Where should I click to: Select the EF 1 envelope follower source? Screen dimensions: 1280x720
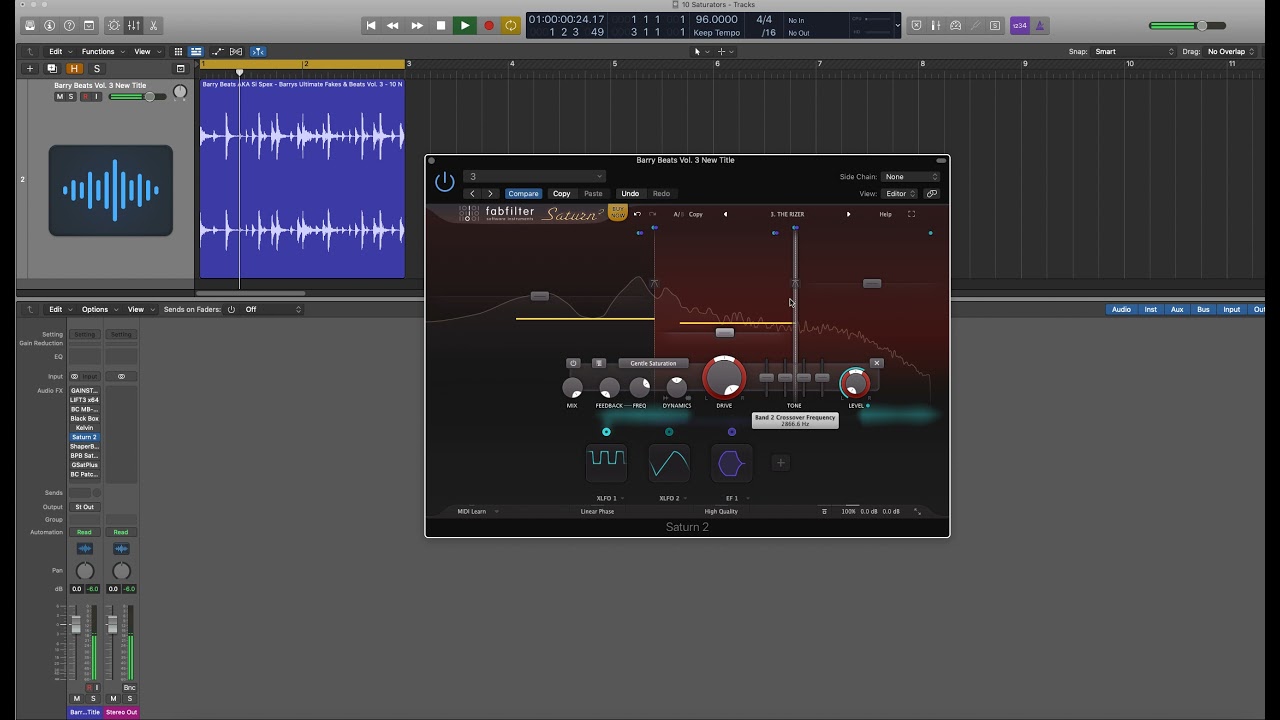pos(732,463)
